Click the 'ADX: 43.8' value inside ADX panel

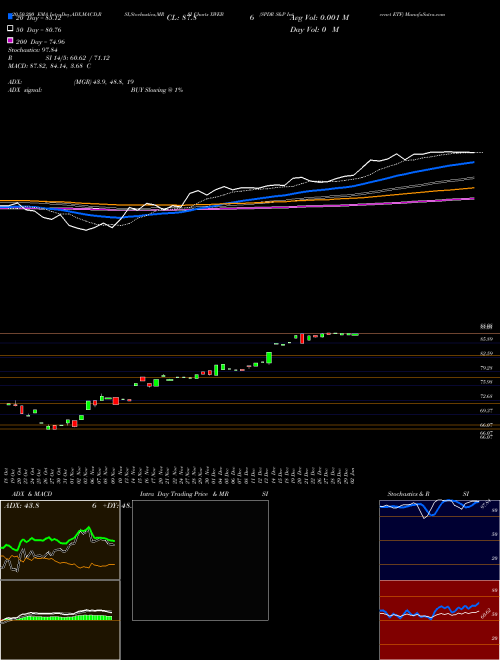pos(21,506)
